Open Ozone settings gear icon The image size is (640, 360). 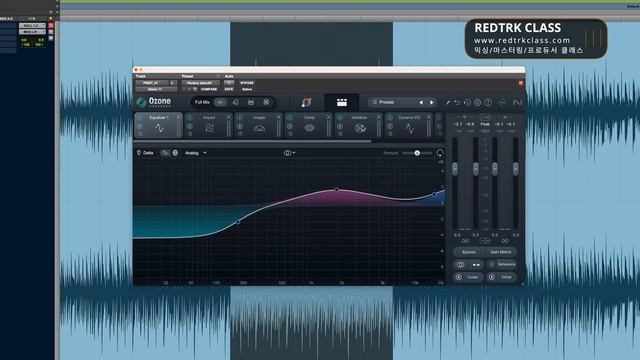[x=478, y=102]
